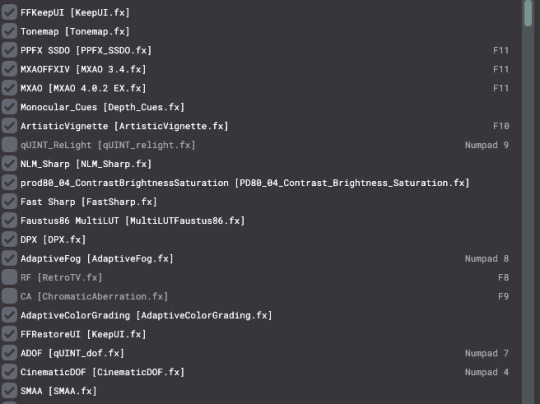Select the Faustus86 MultiLUT entry
Image resolution: width=540 pixels, height=404 pixels.
pyautogui.click(x=261, y=220)
